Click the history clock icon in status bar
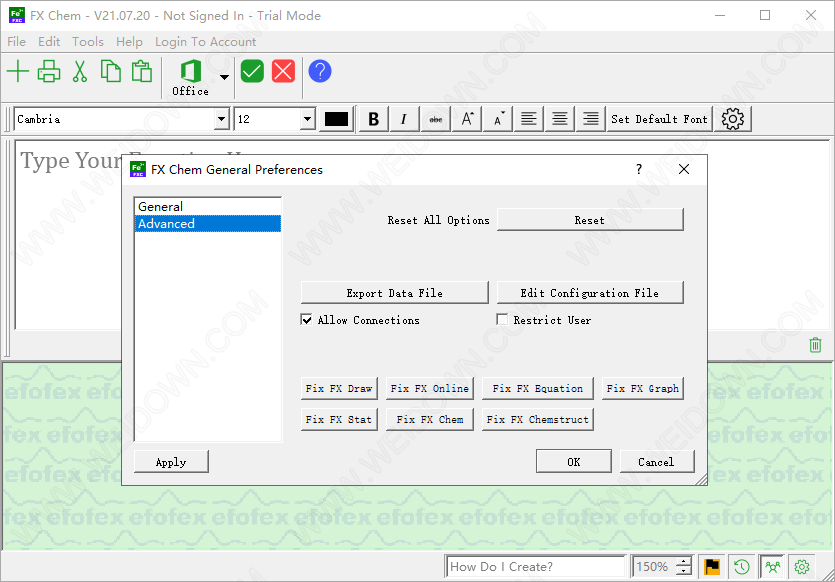The image size is (835, 582). click(742, 567)
